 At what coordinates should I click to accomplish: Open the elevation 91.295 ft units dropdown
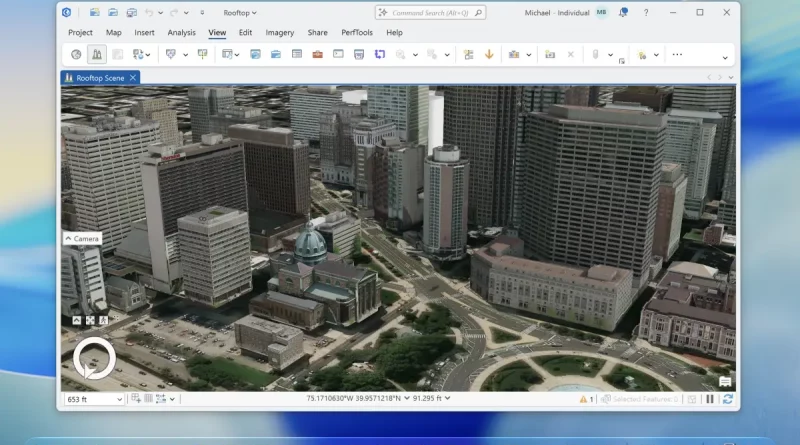pyautogui.click(x=447, y=398)
